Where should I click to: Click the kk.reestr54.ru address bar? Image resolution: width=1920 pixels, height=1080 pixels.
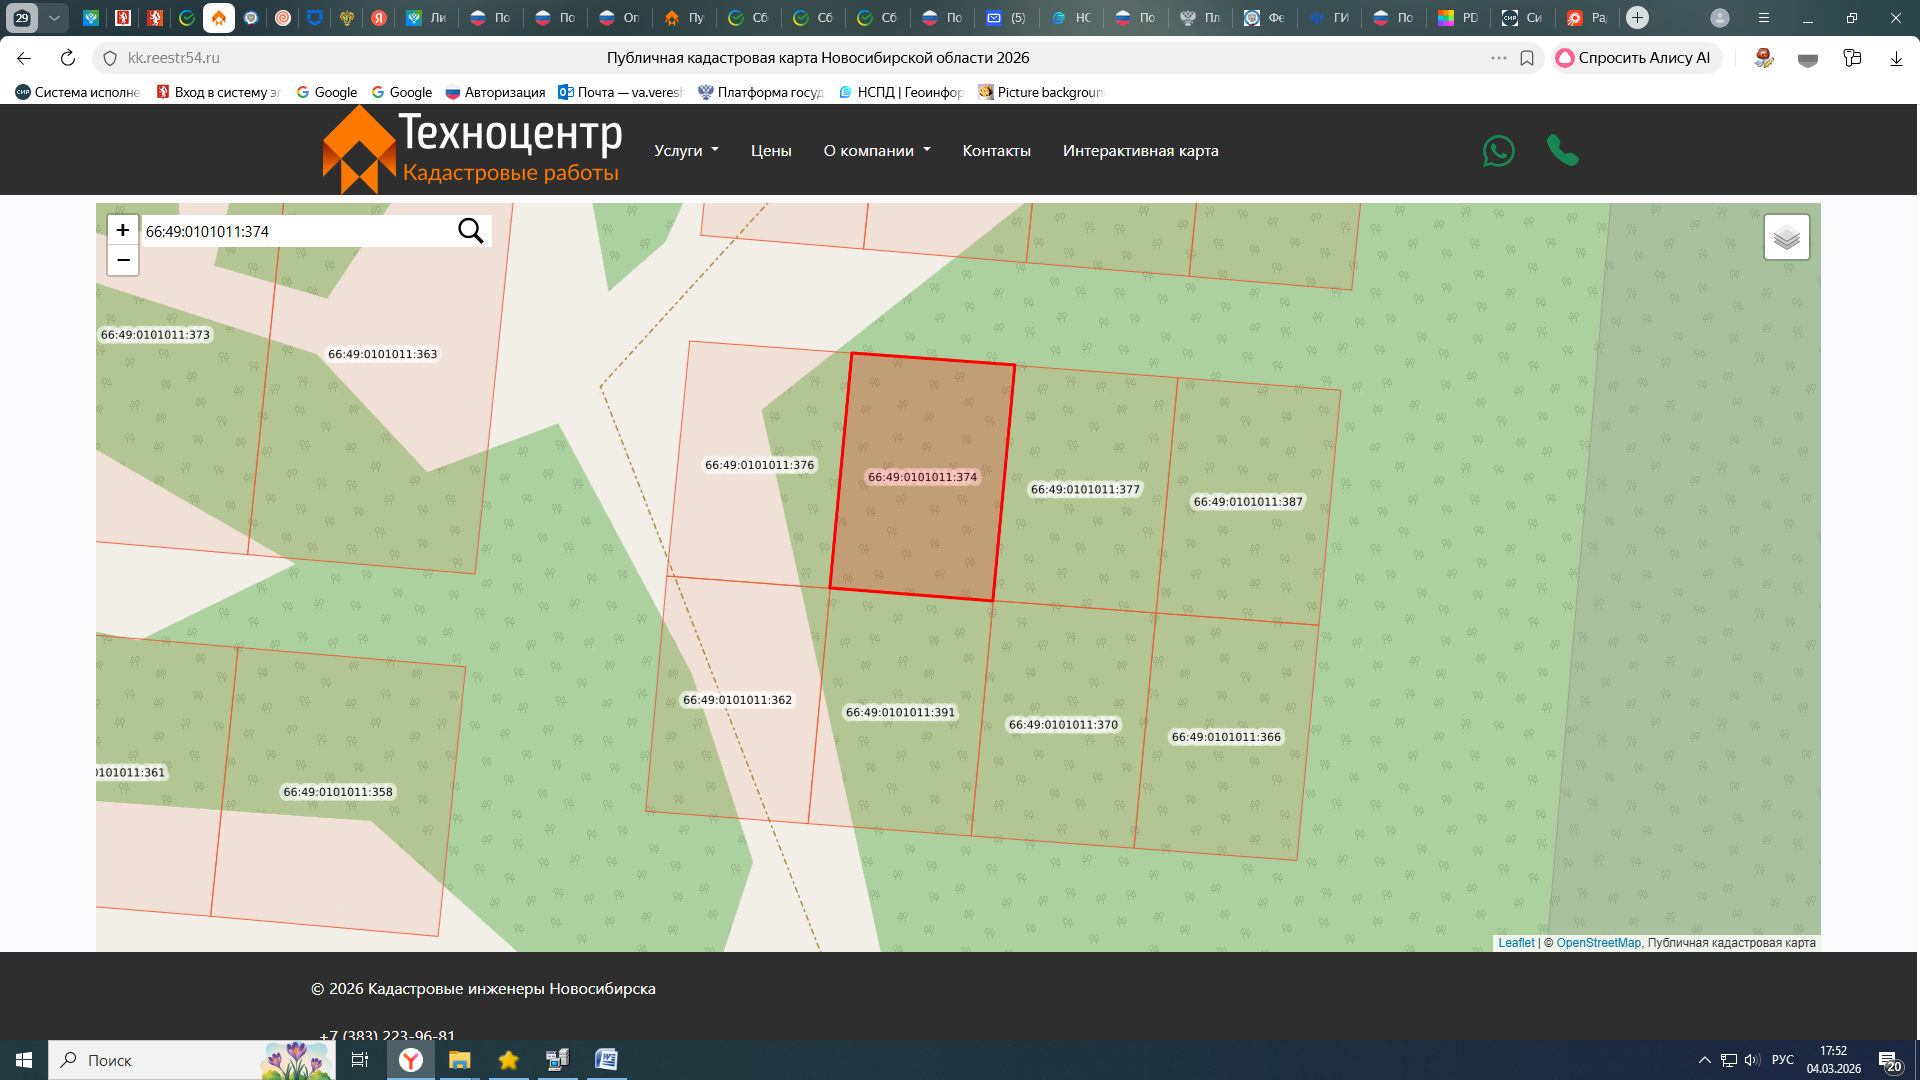pos(174,58)
